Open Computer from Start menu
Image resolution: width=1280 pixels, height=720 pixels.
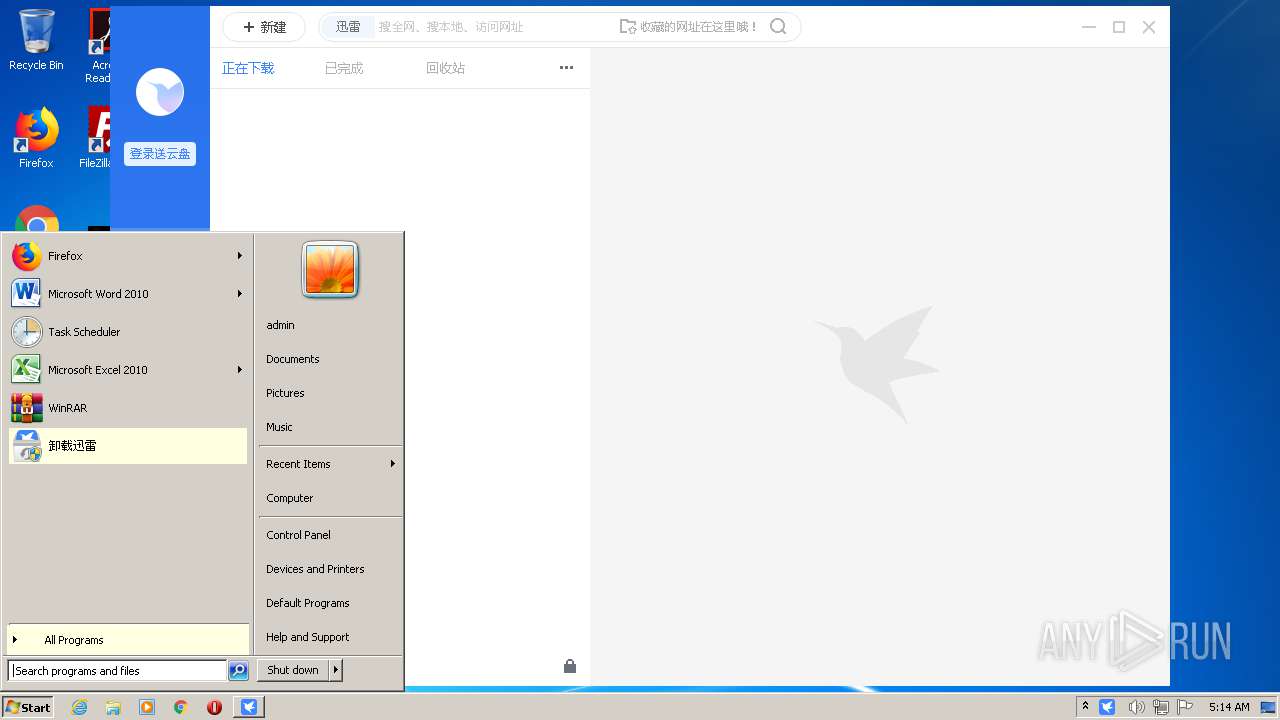point(330,498)
